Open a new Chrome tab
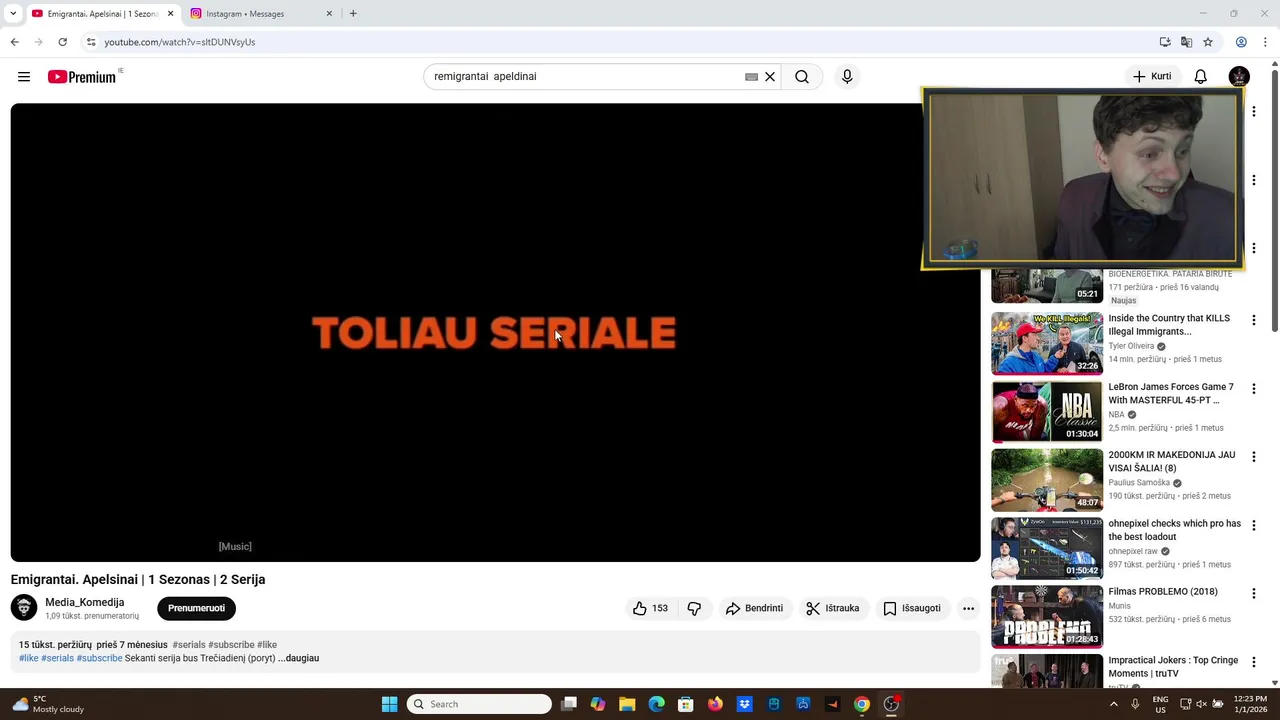1280x720 pixels. pyautogui.click(x=353, y=13)
